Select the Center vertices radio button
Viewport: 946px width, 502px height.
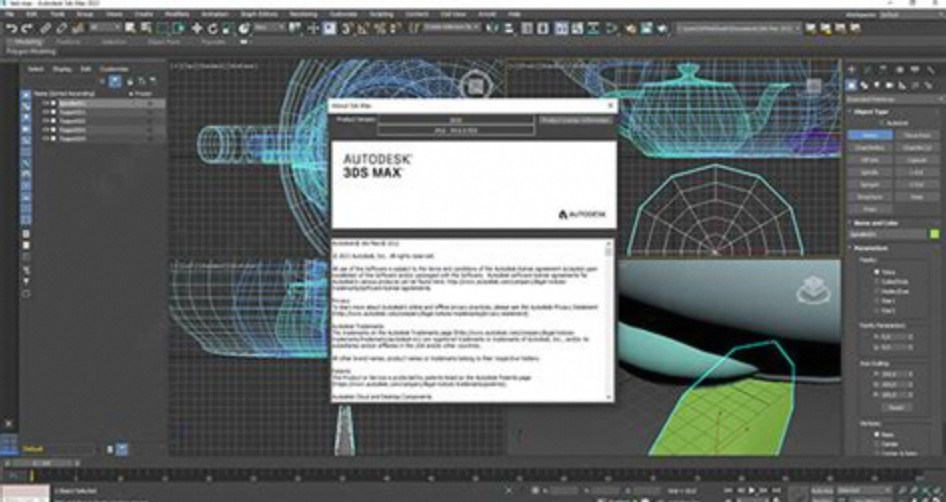877,444
